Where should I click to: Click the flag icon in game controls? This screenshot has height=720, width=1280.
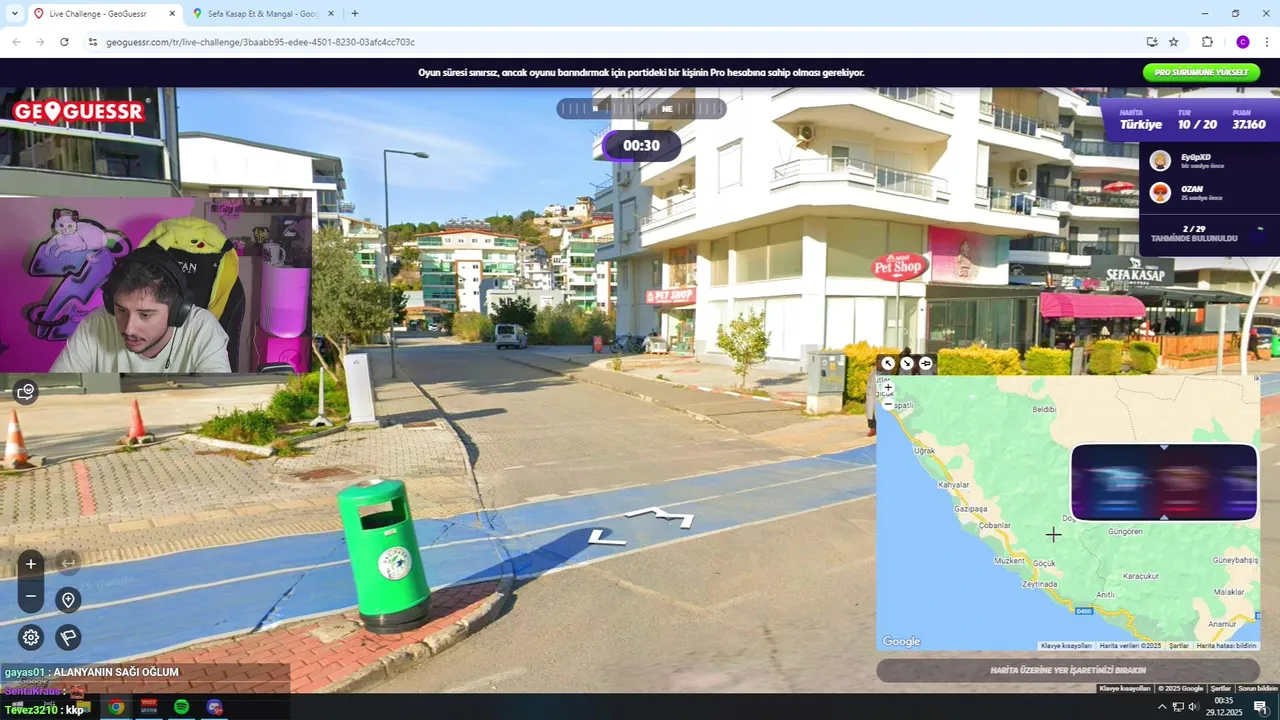pos(68,637)
